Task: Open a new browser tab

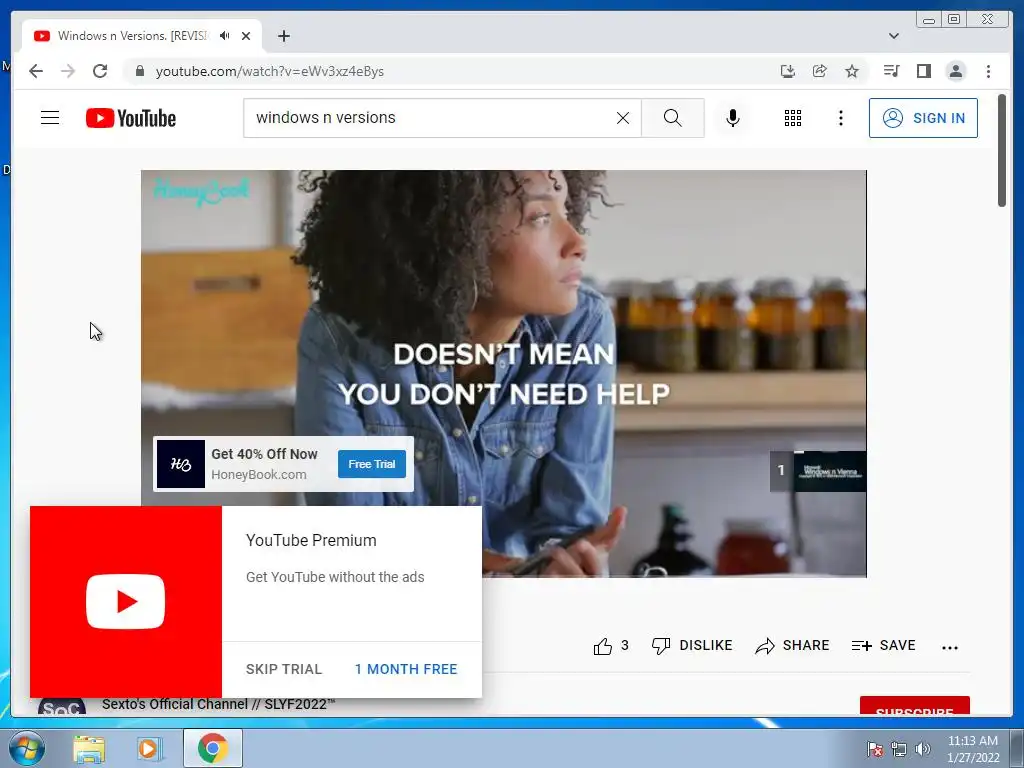Action: point(283,36)
